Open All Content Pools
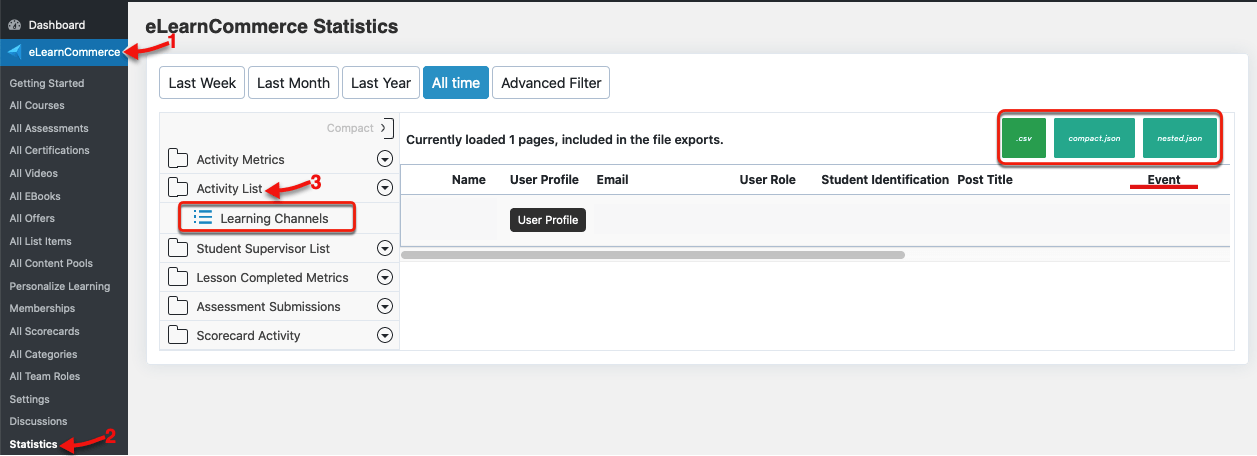Viewport: 1257px width, 456px height. point(51,263)
